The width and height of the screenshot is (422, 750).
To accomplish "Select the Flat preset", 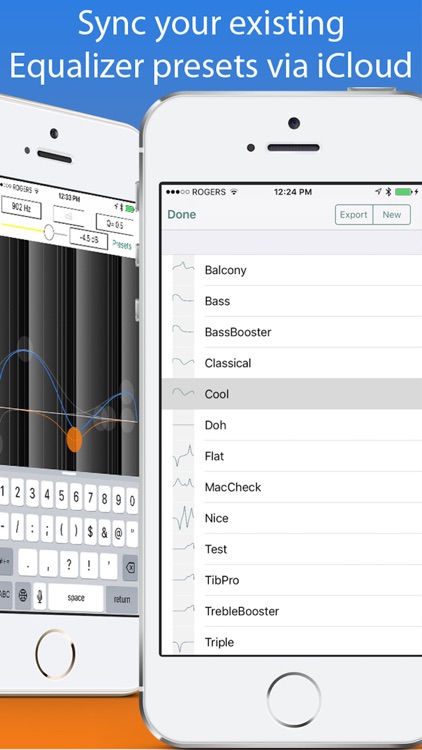I will (x=292, y=456).
